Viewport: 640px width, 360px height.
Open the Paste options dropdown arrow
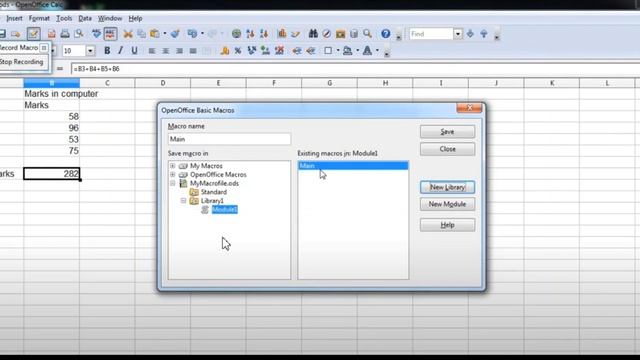[x=165, y=34]
